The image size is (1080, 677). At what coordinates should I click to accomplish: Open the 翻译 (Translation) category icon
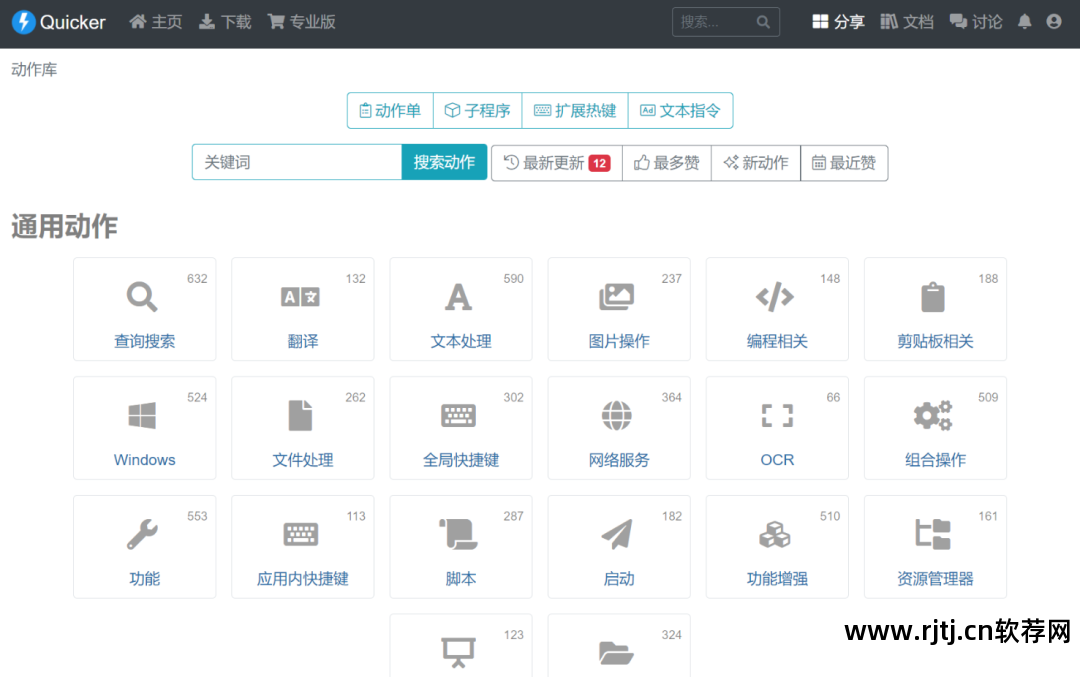[302, 297]
